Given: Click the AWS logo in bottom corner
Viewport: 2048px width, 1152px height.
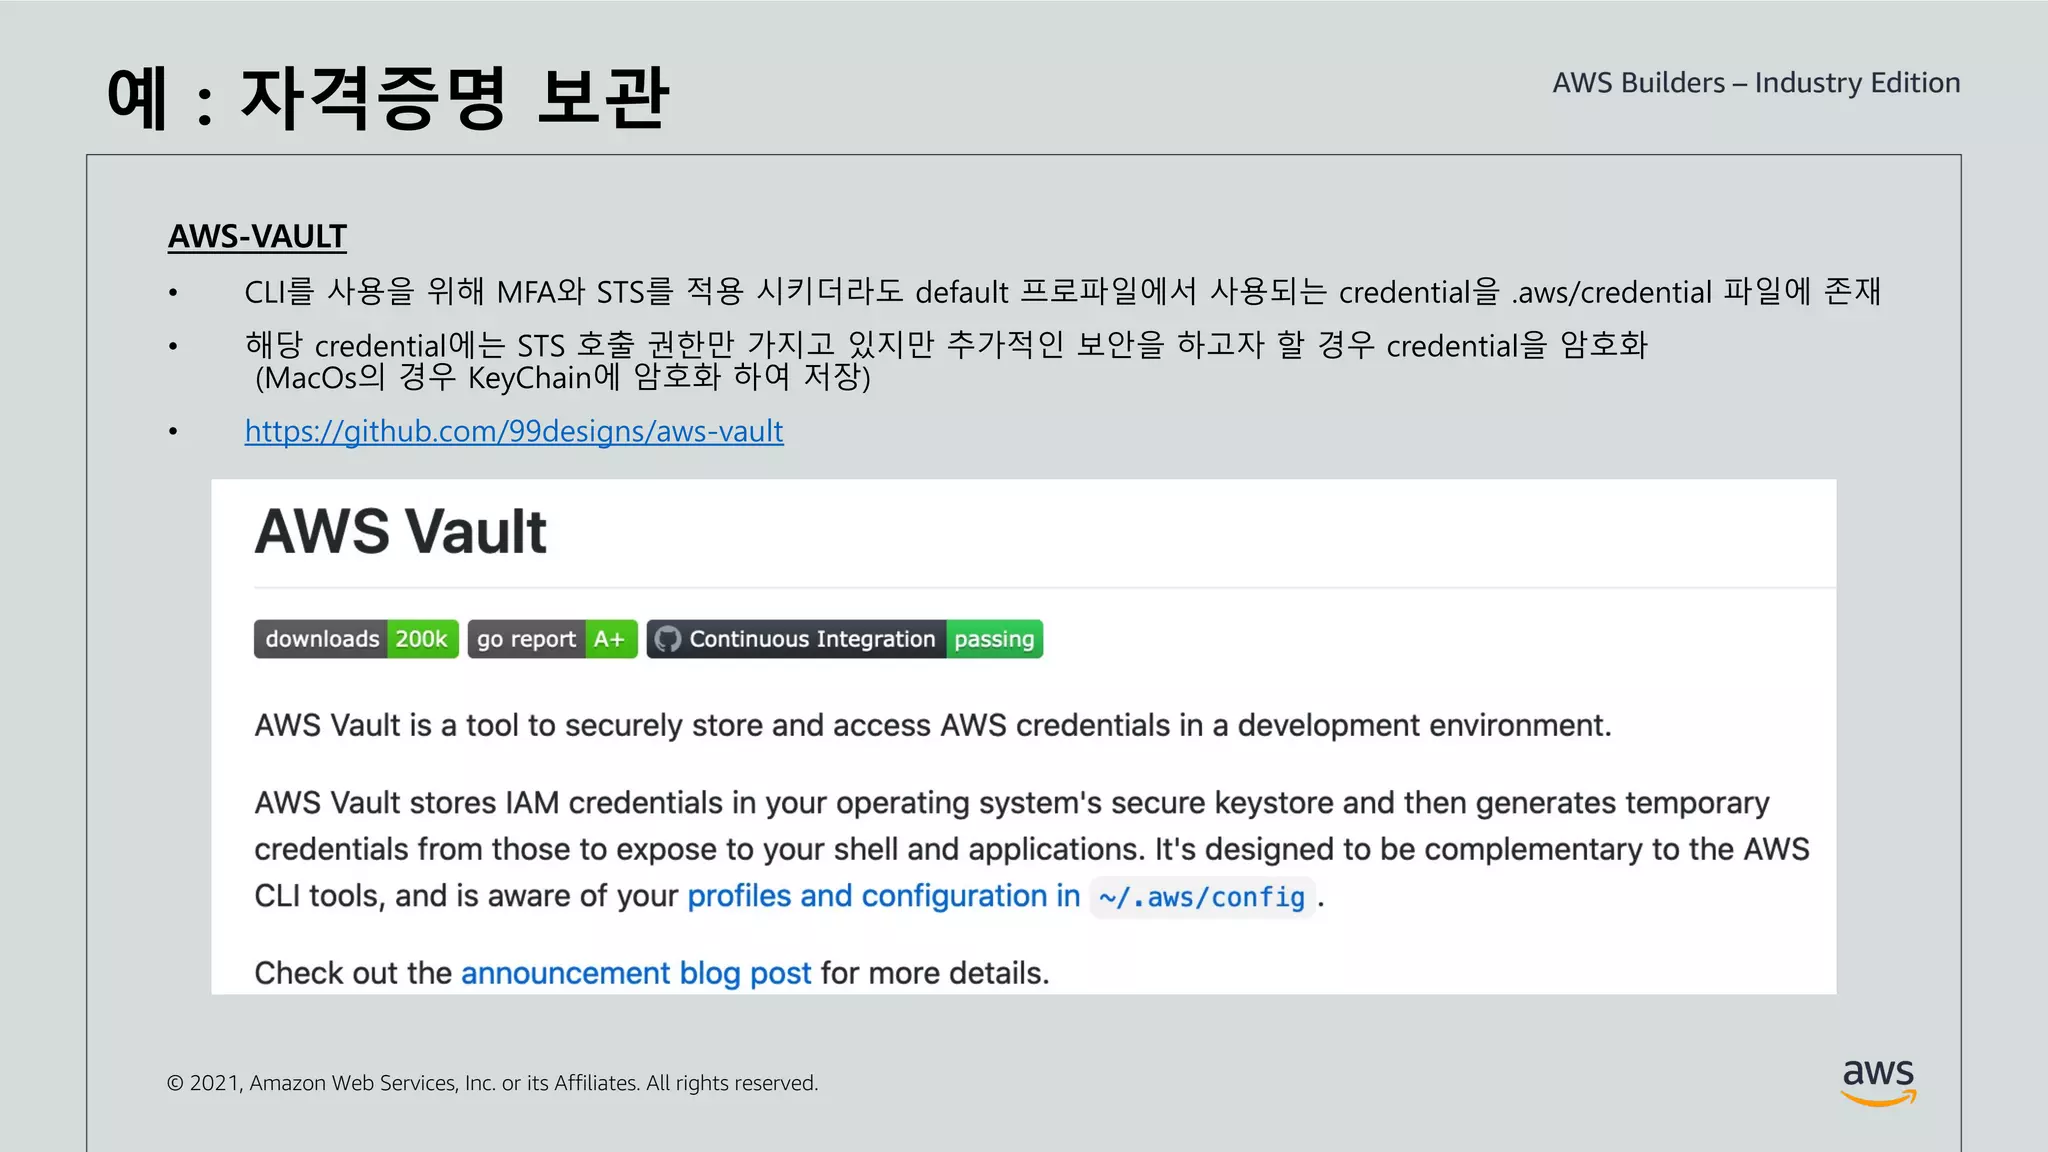Looking at the screenshot, I should (1879, 1082).
